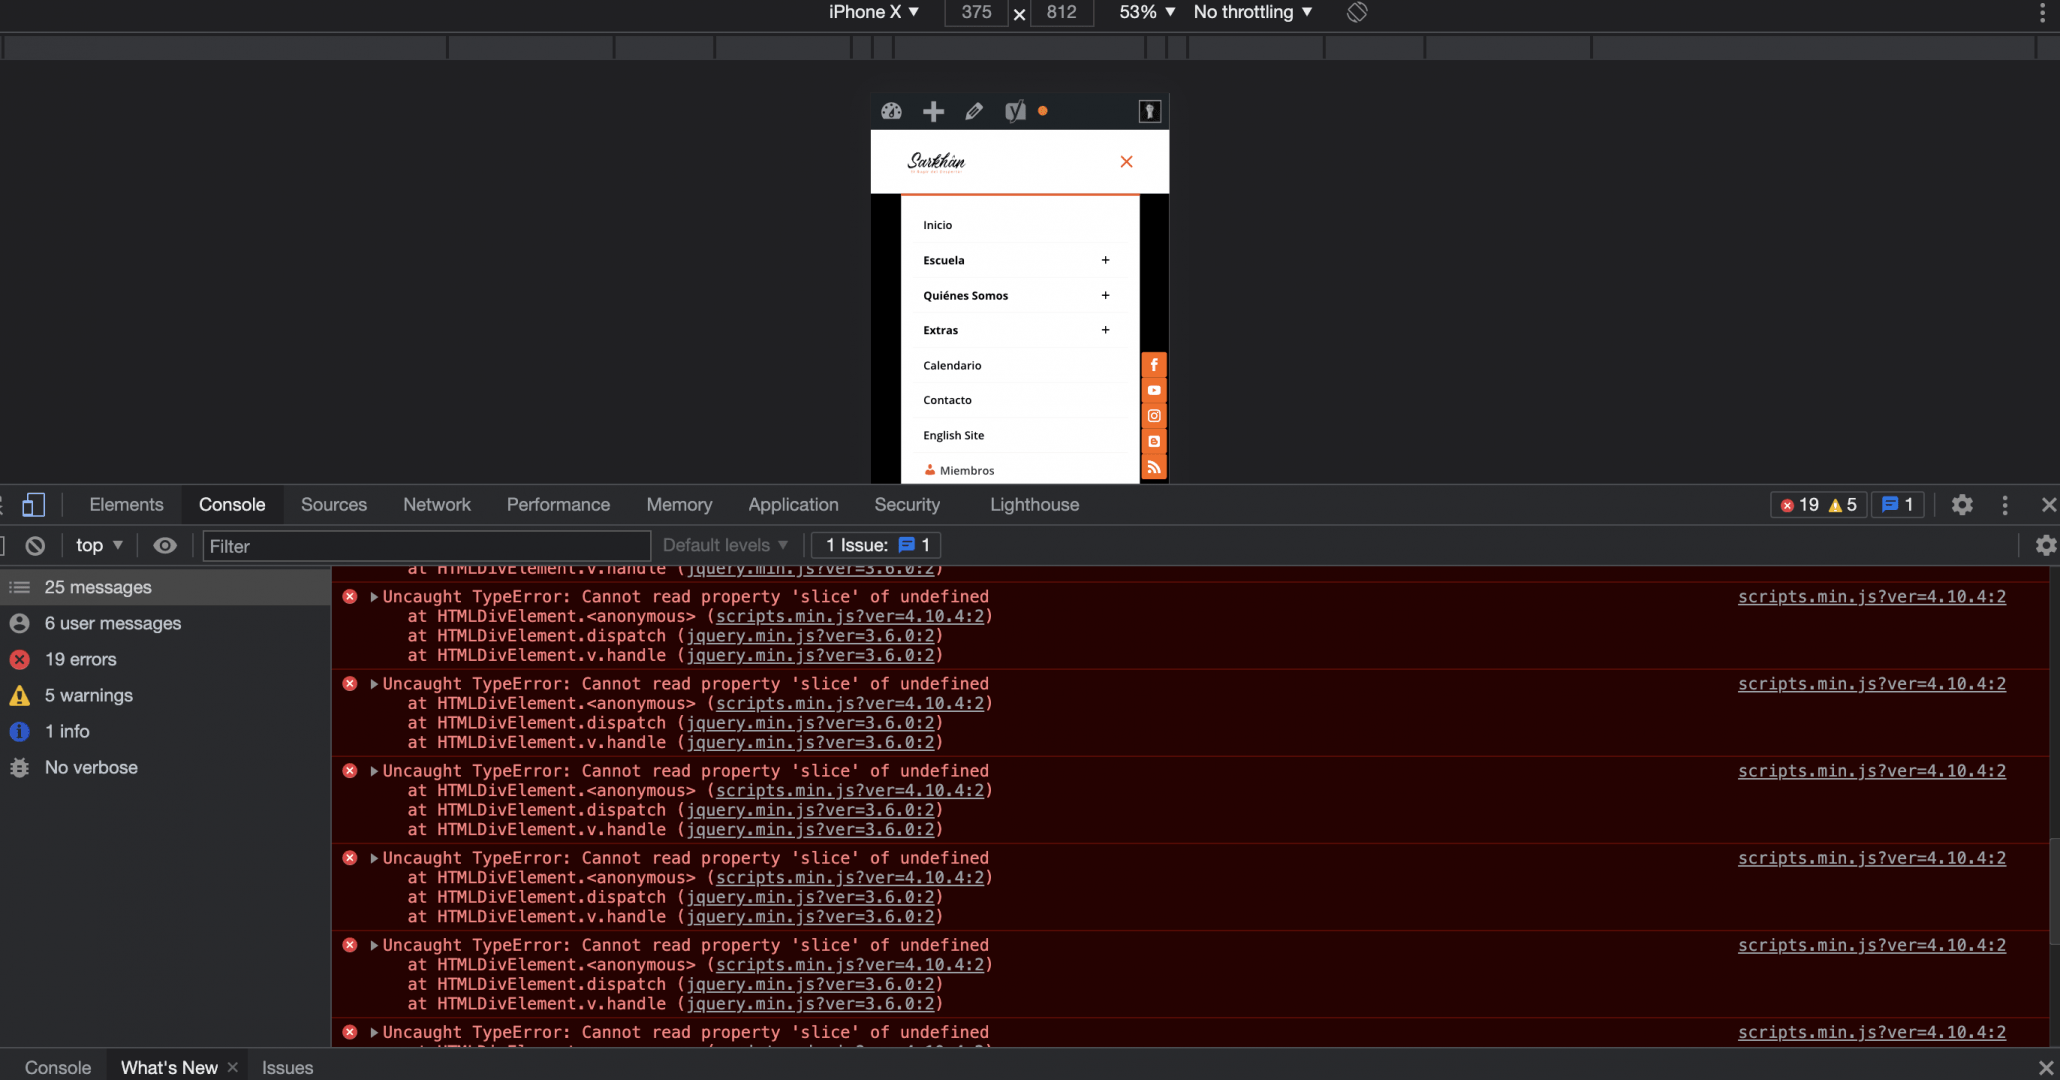Click the warning count badge showing 5
This screenshot has height=1080, width=2060.
coord(1842,505)
